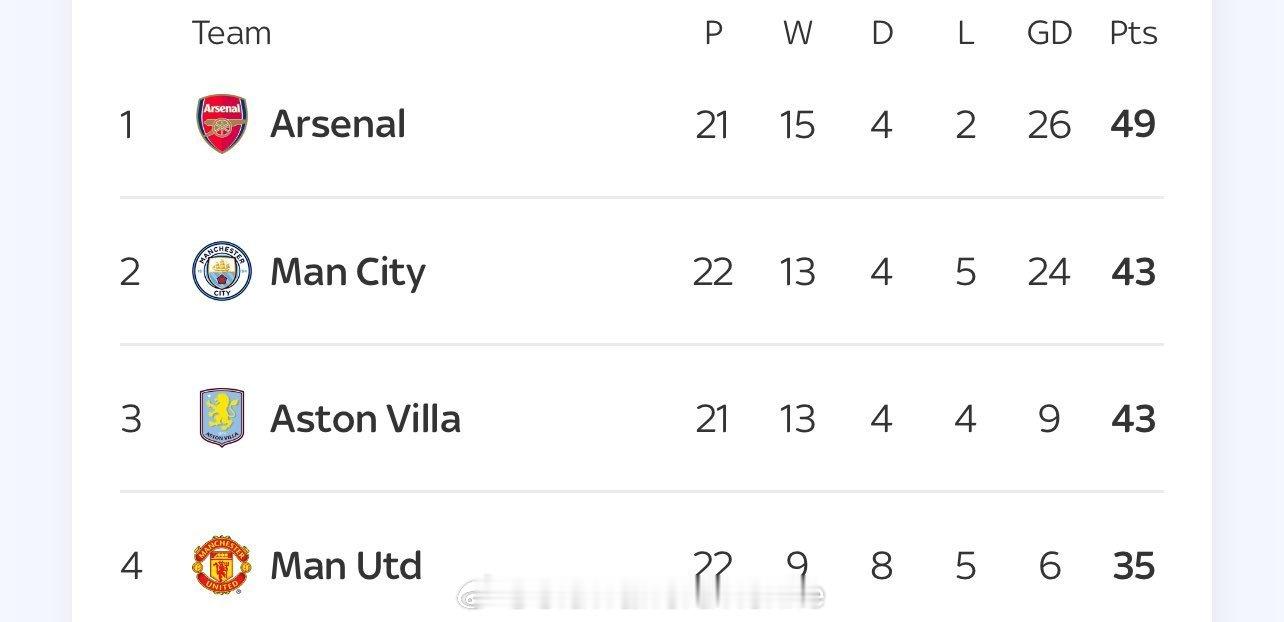This screenshot has height=622, width=1284.
Task: Click the Aston Villa club crest
Action: (x=222, y=418)
